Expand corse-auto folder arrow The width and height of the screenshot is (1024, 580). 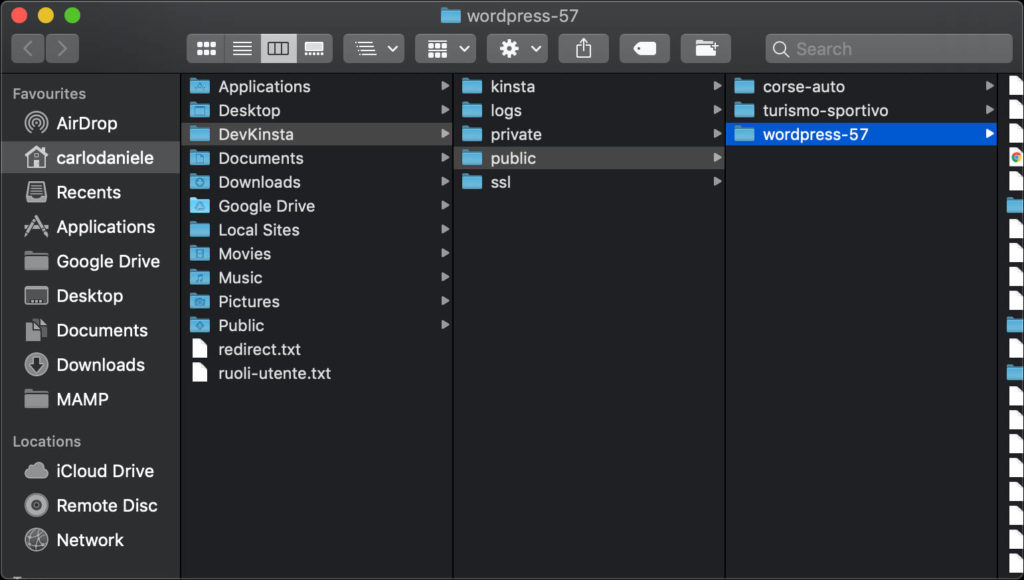pyautogui.click(x=989, y=86)
